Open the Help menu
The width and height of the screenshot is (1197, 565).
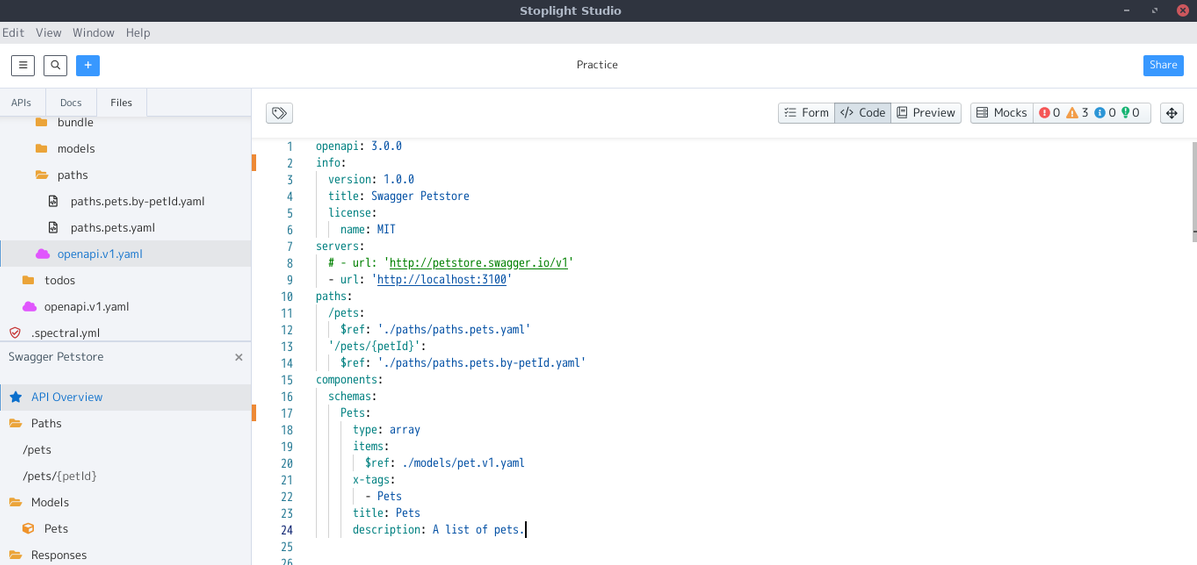(x=138, y=33)
